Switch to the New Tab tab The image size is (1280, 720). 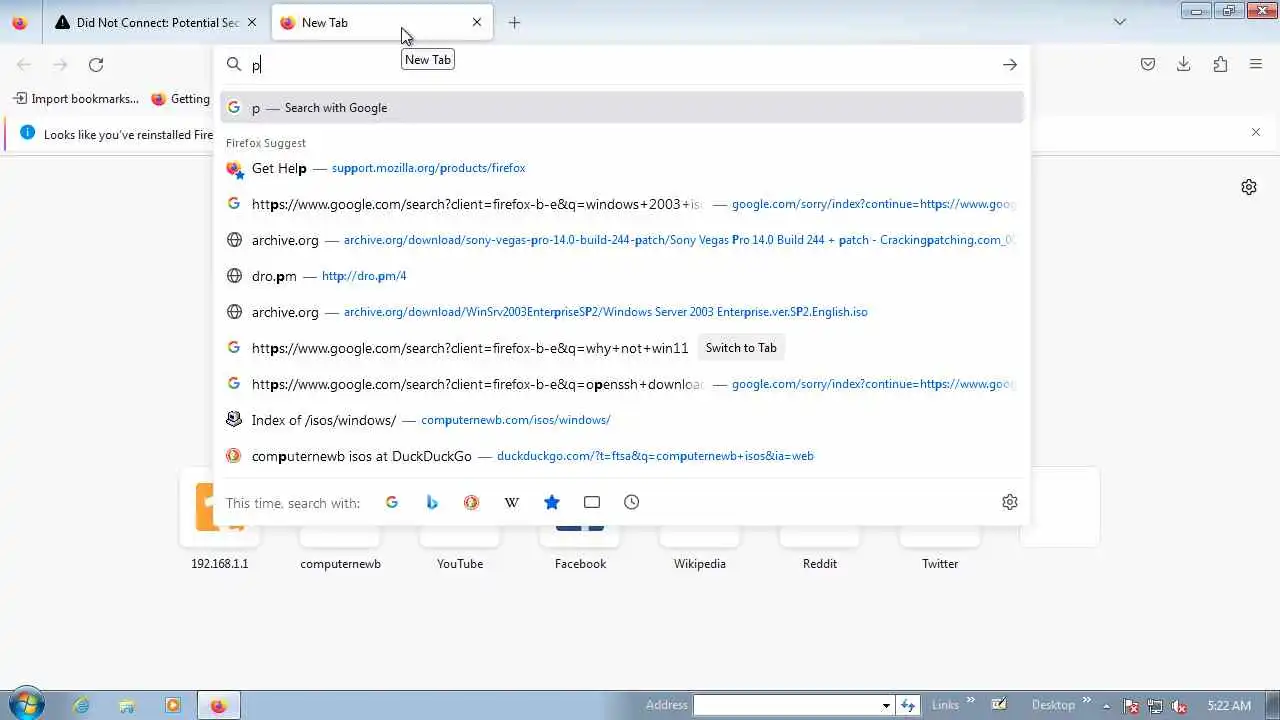point(381,22)
